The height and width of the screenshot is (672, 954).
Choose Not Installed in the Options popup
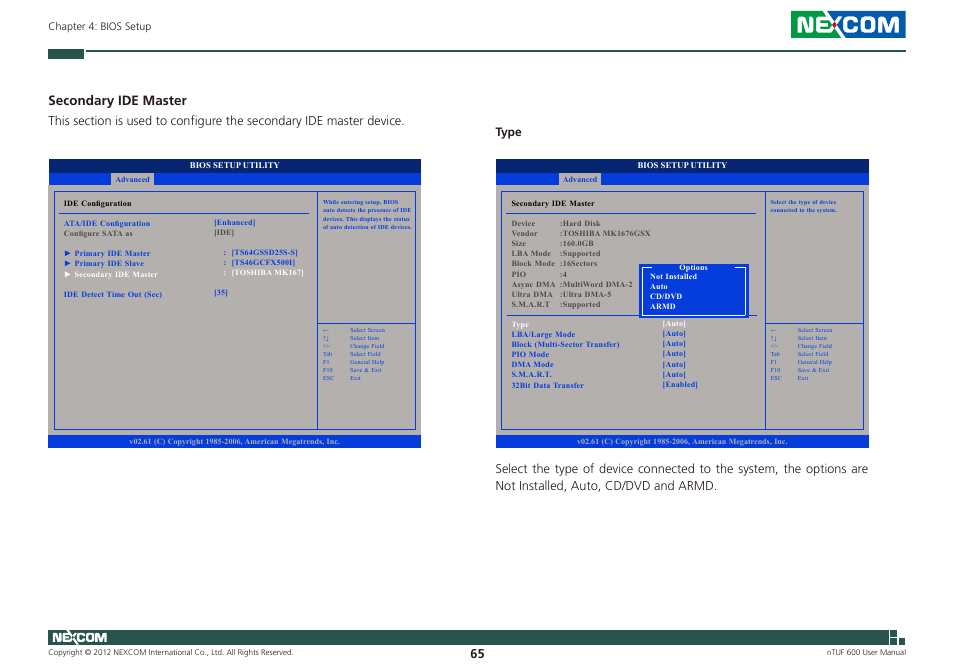[x=673, y=276]
